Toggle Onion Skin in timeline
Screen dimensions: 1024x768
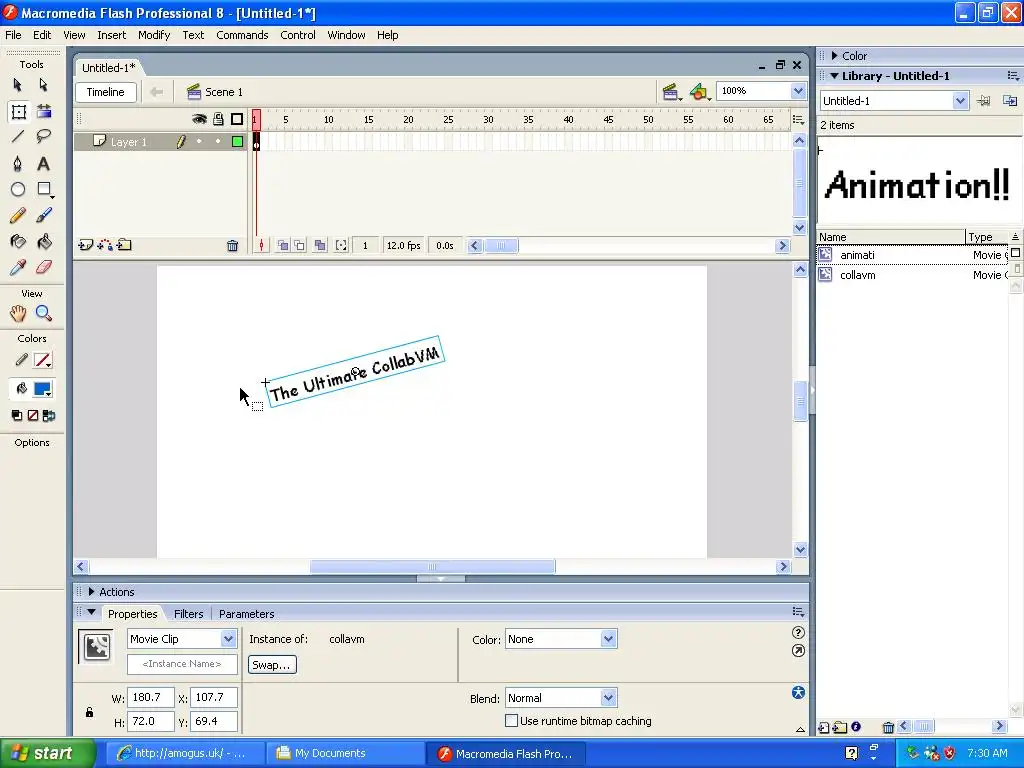pyautogui.click(x=283, y=246)
